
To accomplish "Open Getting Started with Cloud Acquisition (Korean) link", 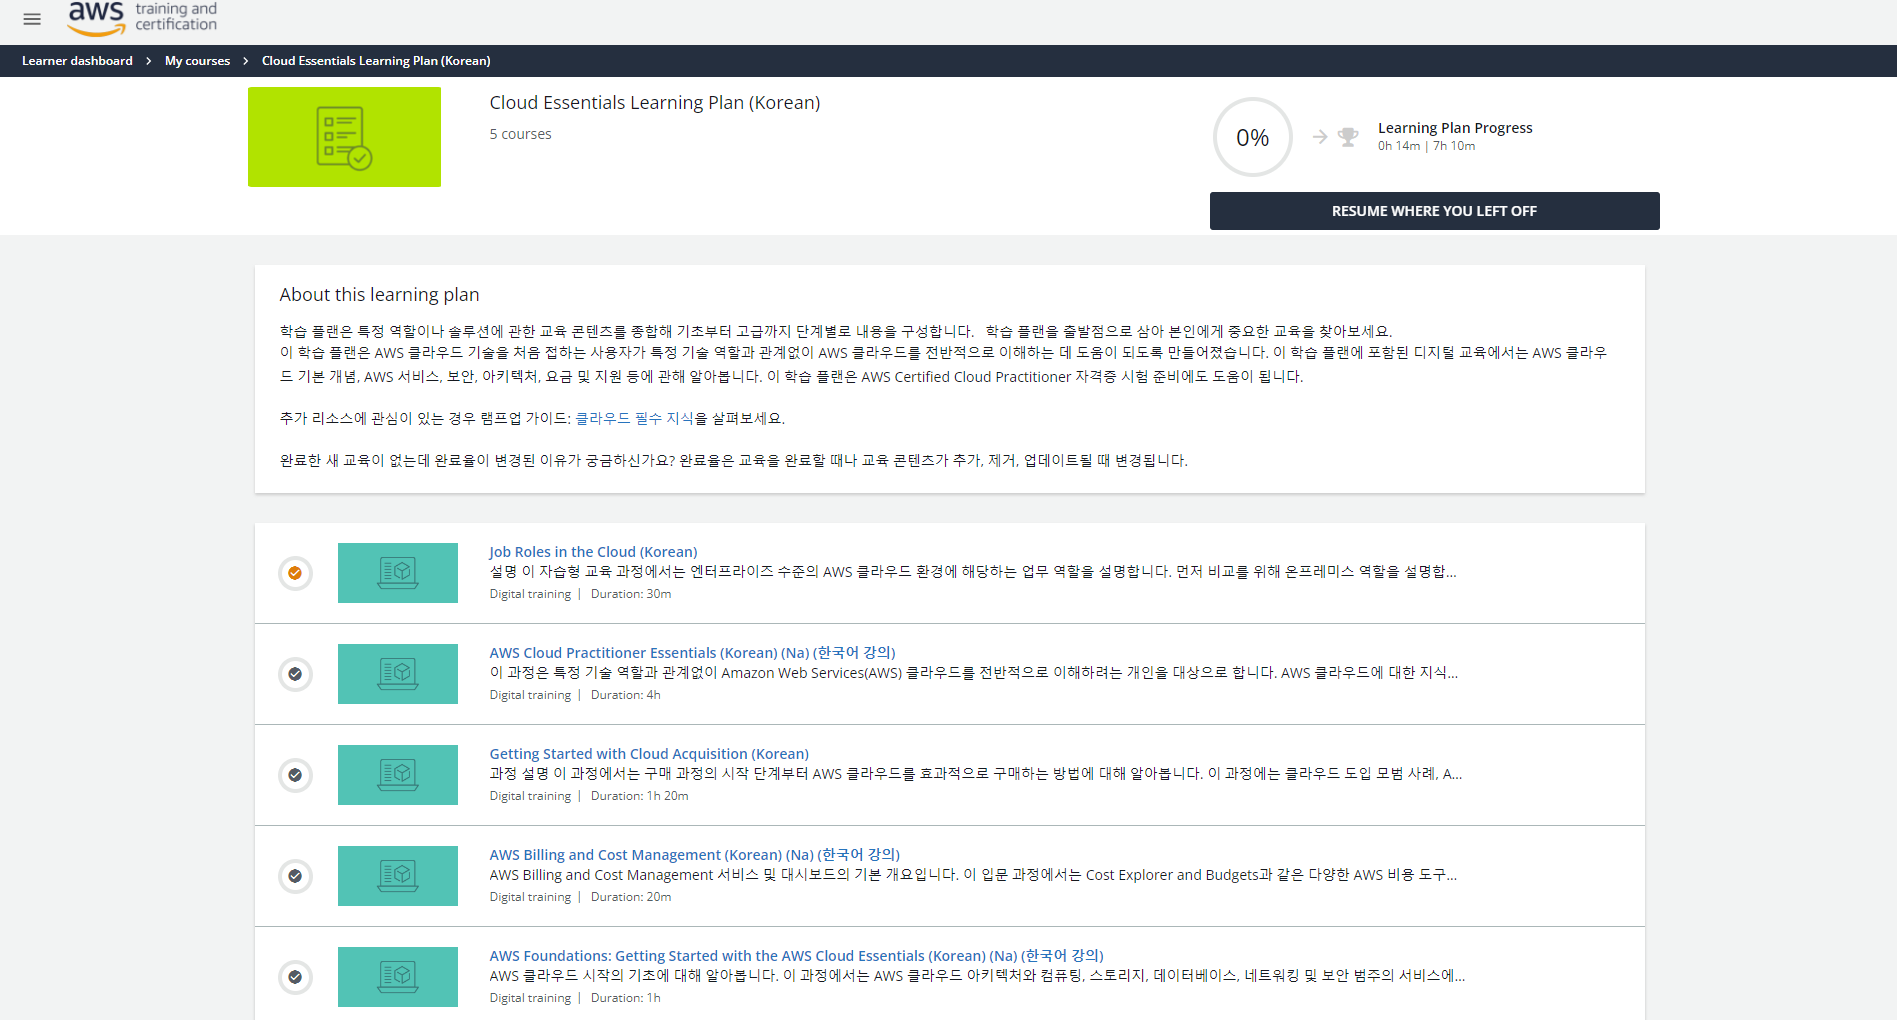I will [649, 754].
